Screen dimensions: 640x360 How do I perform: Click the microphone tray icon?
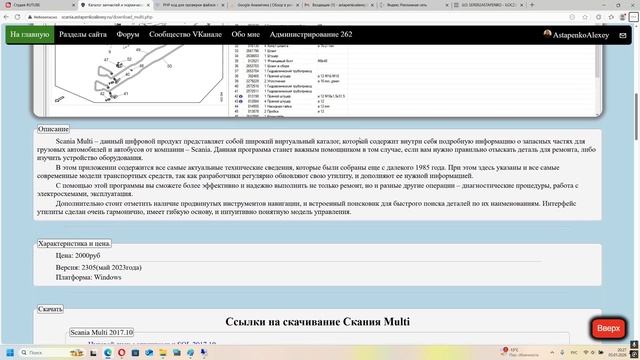point(562,352)
